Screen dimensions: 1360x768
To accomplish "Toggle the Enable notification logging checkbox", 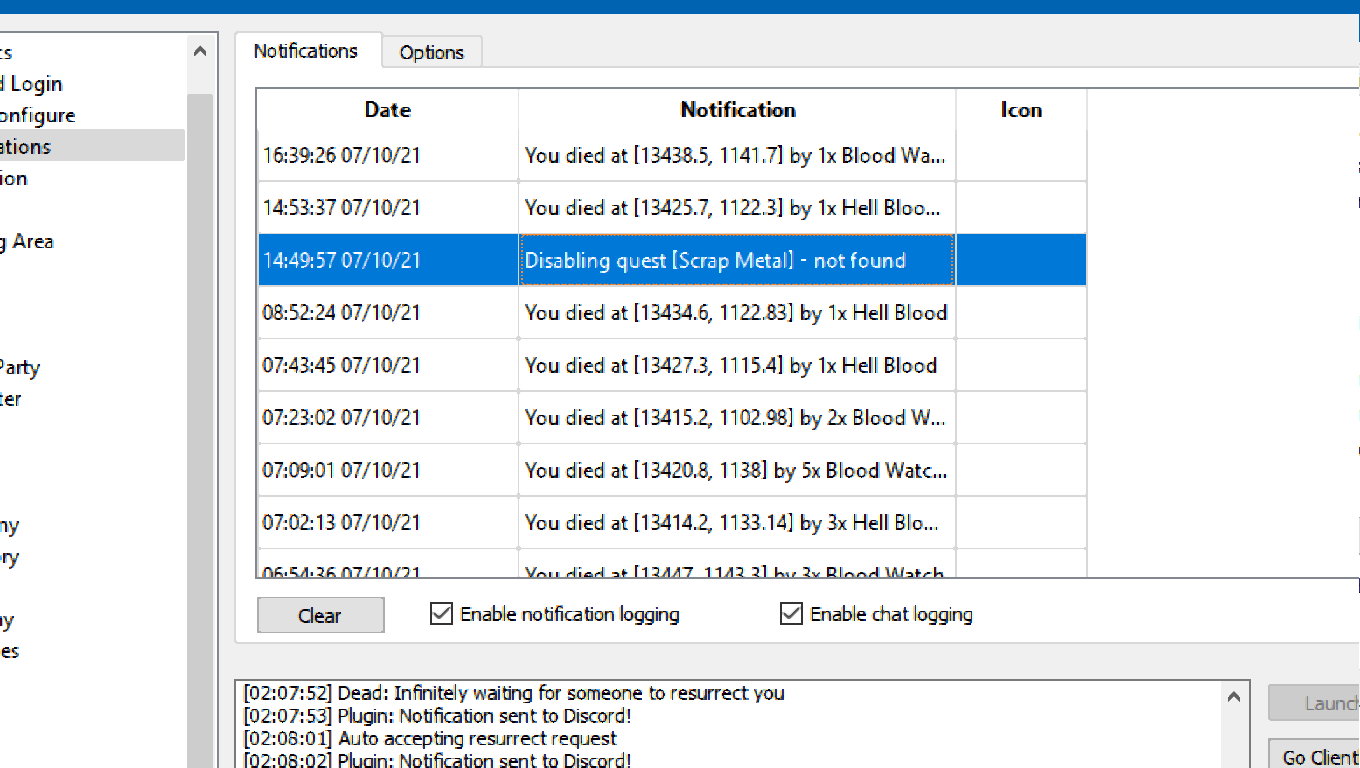I will pyautogui.click(x=441, y=614).
